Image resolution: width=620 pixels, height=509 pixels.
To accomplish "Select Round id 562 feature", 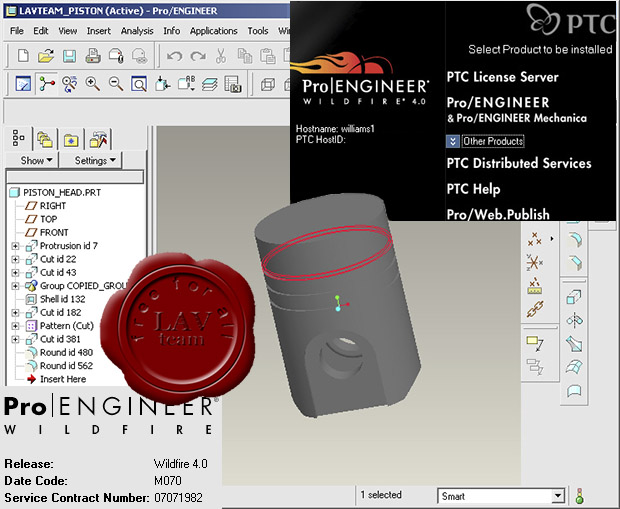I will [x=66, y=366].
